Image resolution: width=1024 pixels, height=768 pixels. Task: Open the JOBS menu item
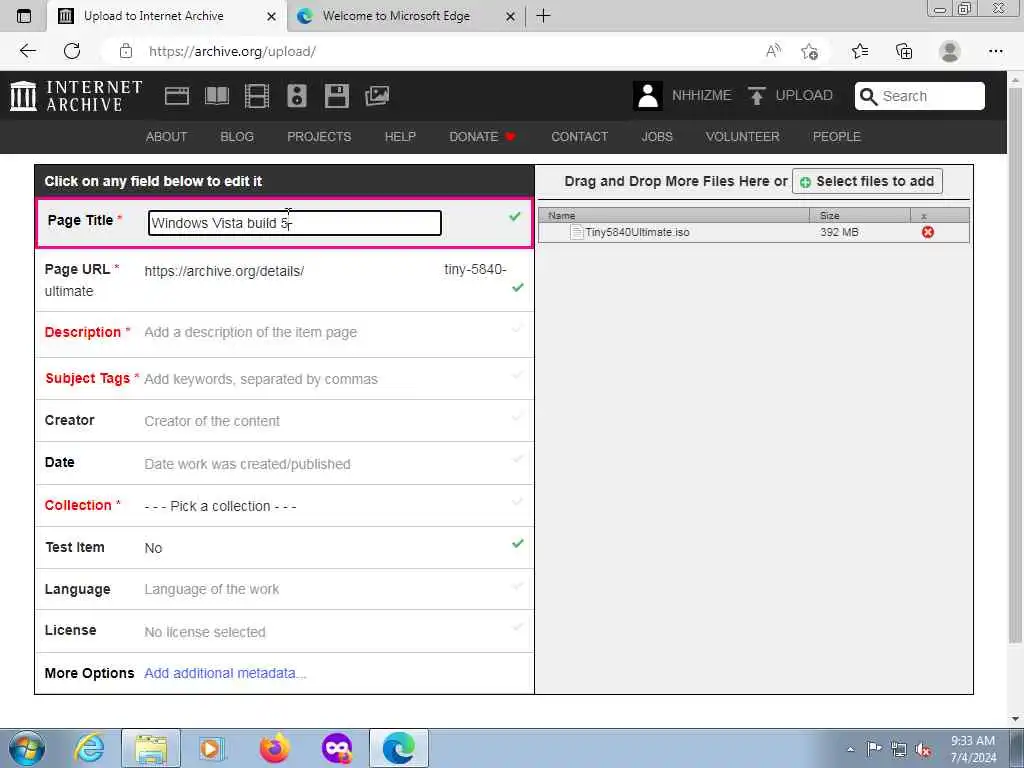(x=657, y=136)
